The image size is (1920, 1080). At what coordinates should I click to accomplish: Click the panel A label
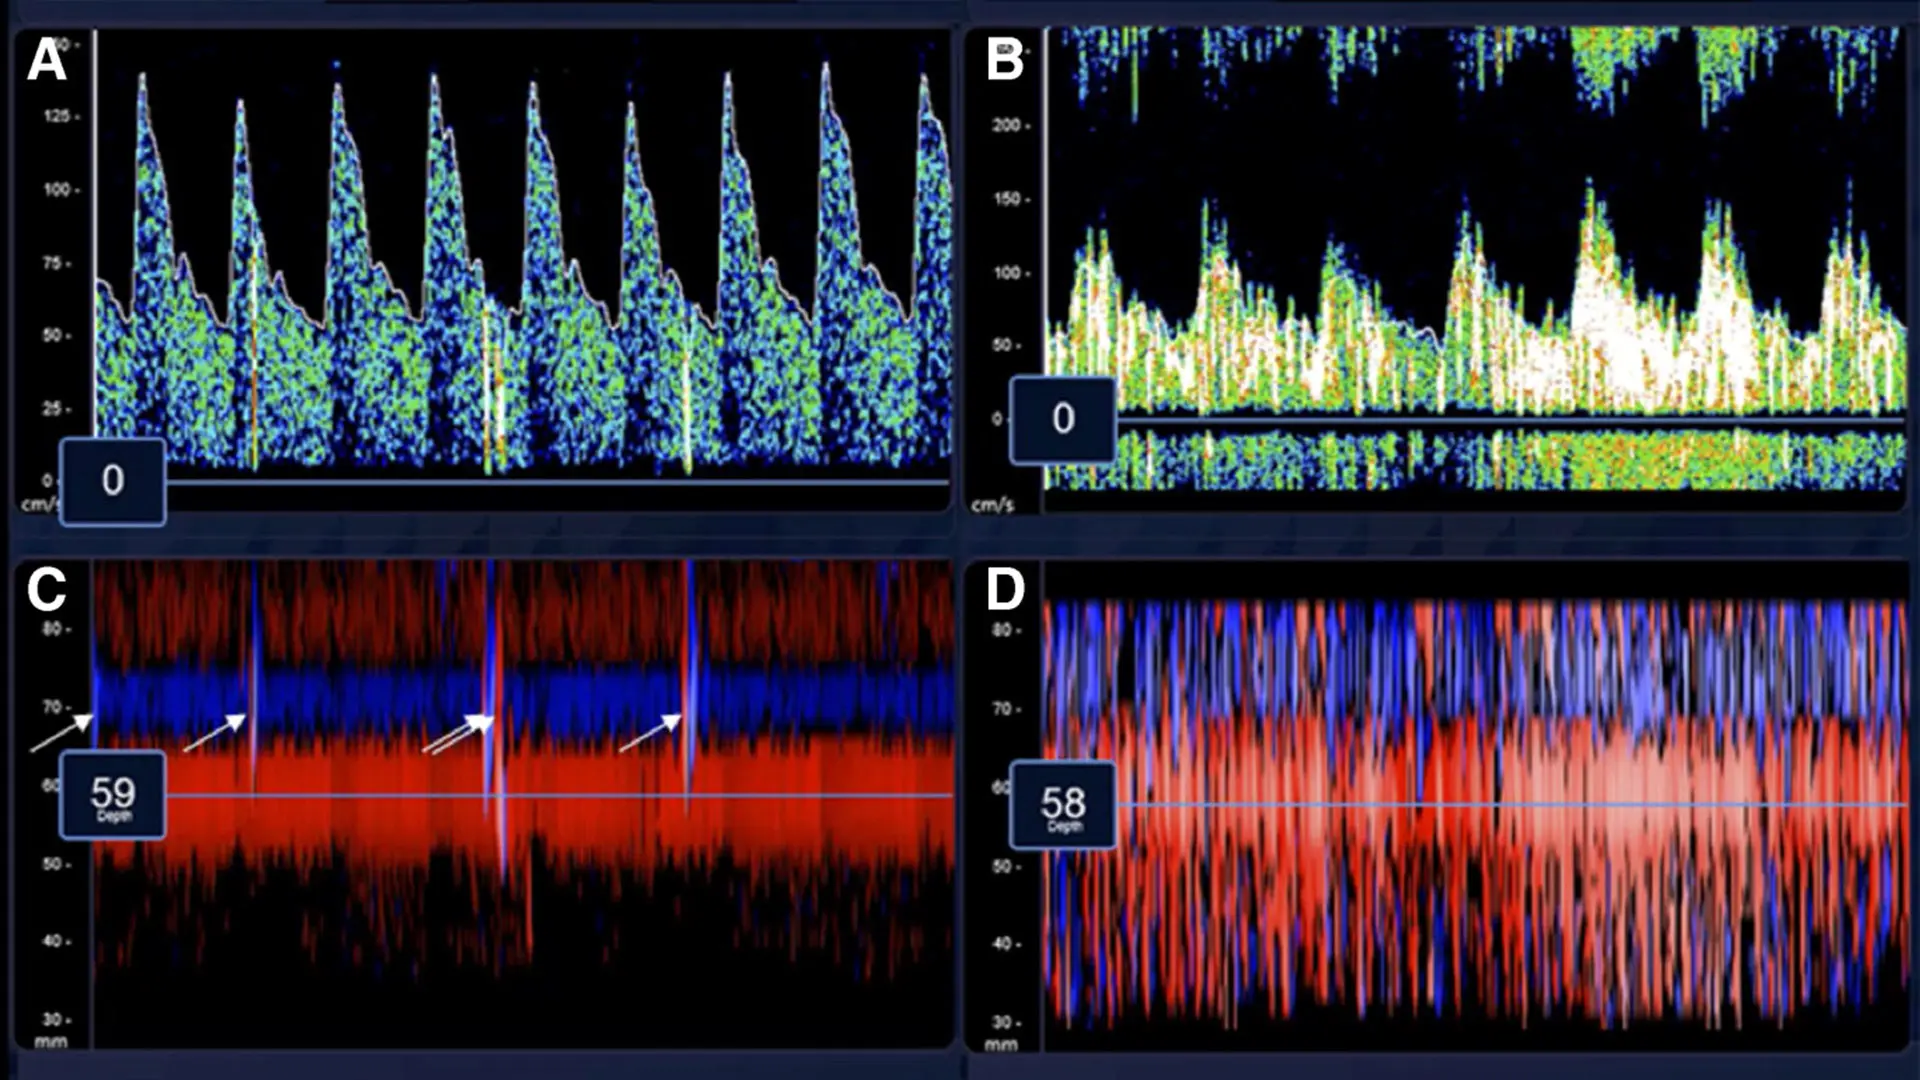click(x=46, y=61)
